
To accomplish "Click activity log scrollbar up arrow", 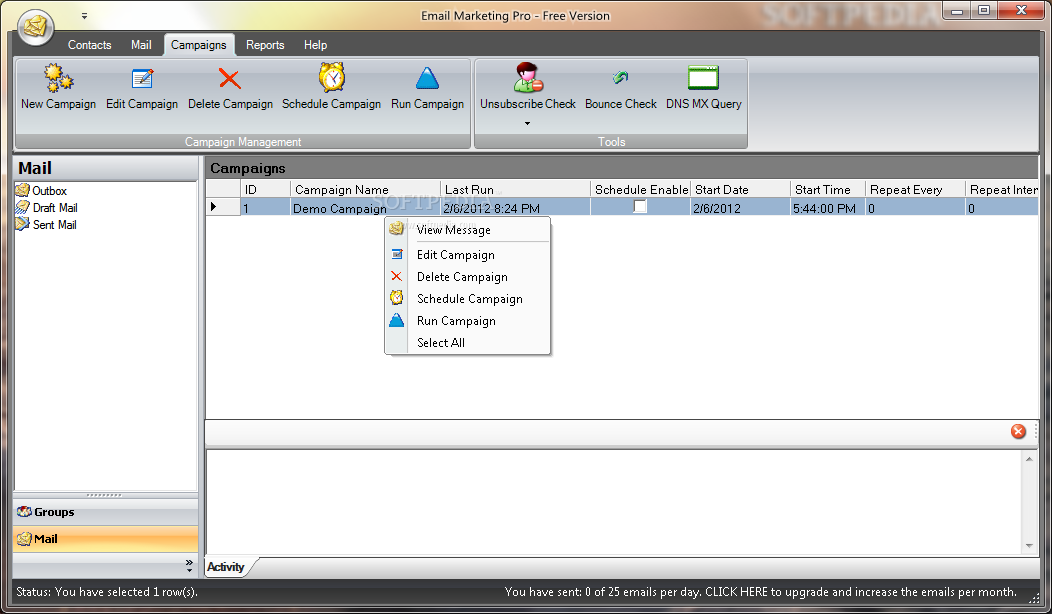I will (1029, 459).
